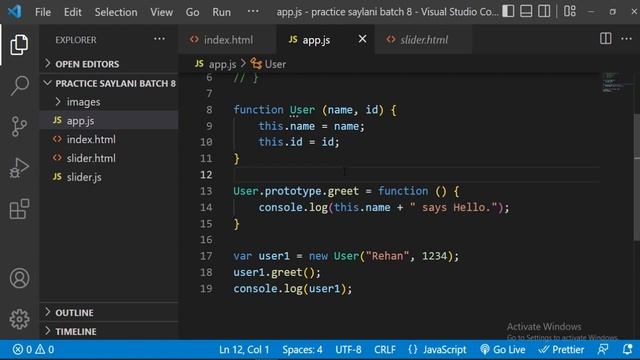Open the notifications bell
The width and height of the screenshot is (640, 360).
pos(627,349)
